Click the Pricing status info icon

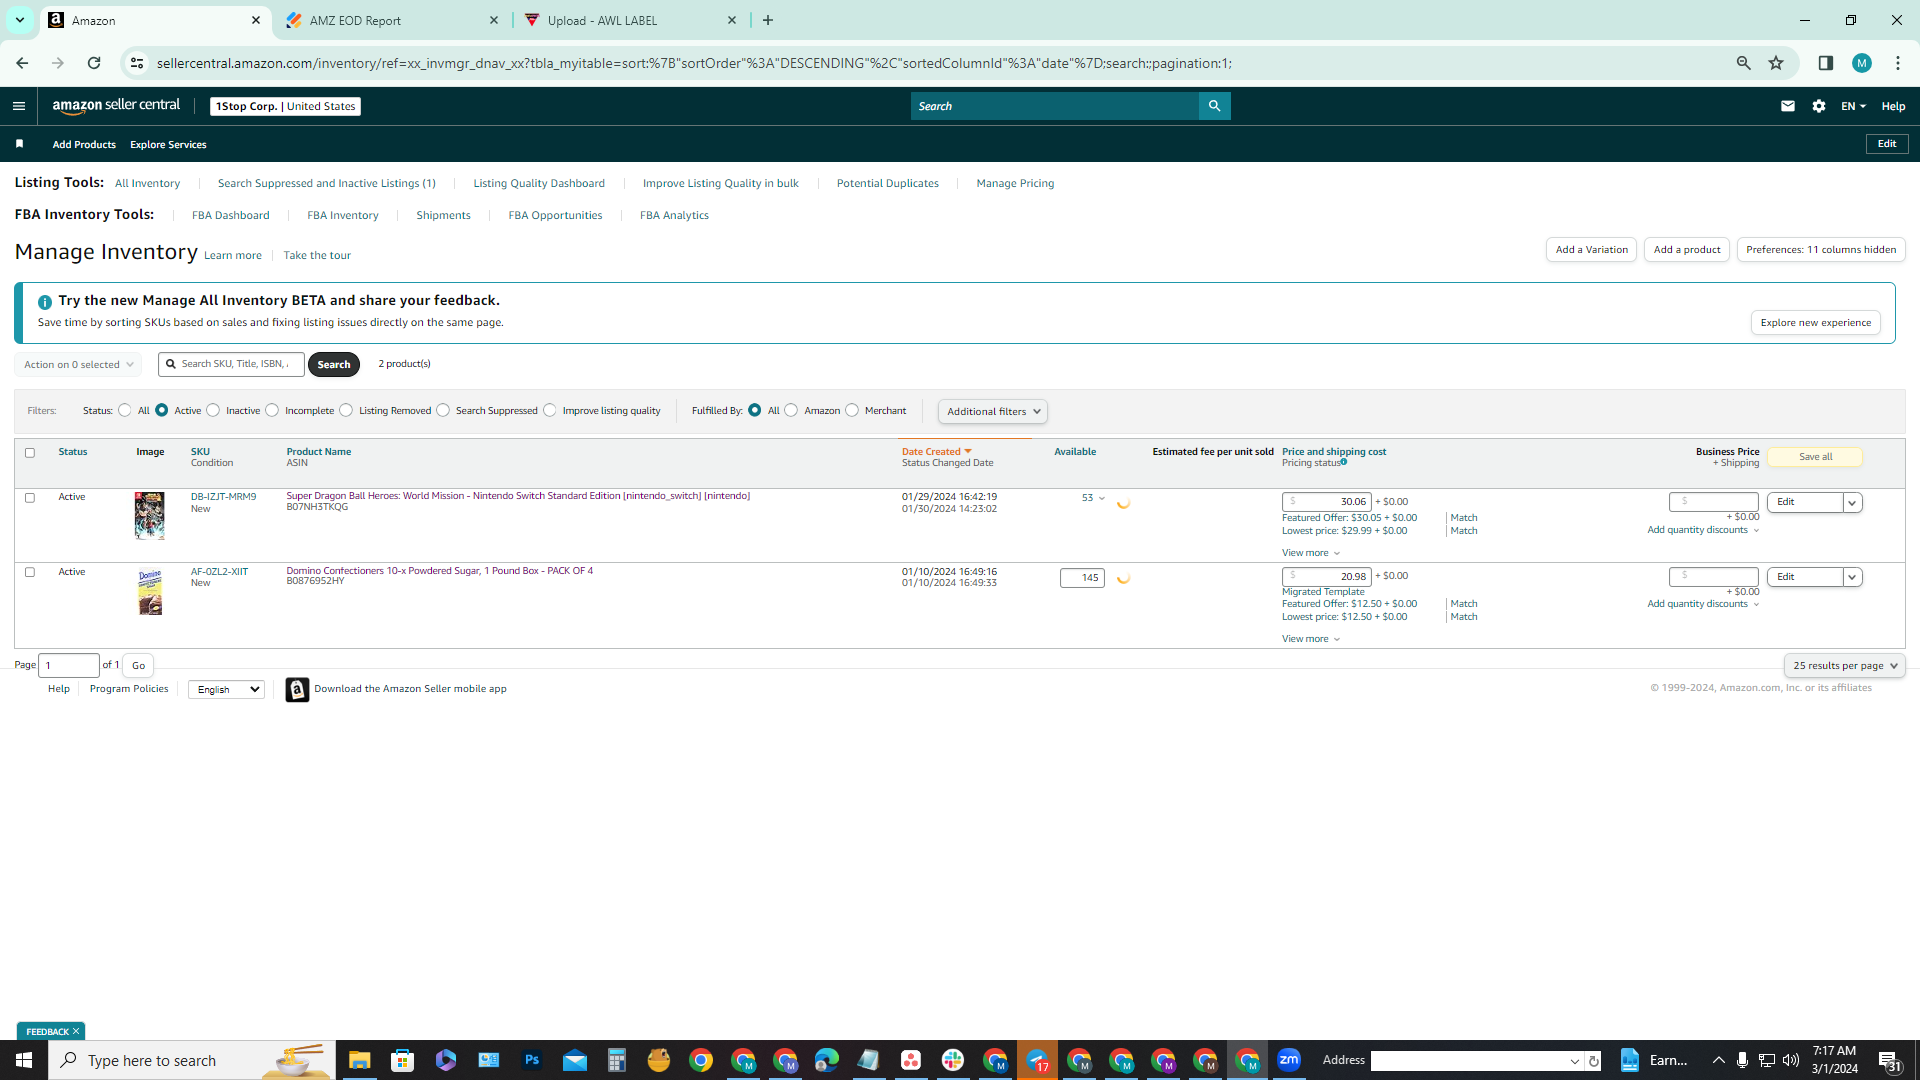[1344, 462]
